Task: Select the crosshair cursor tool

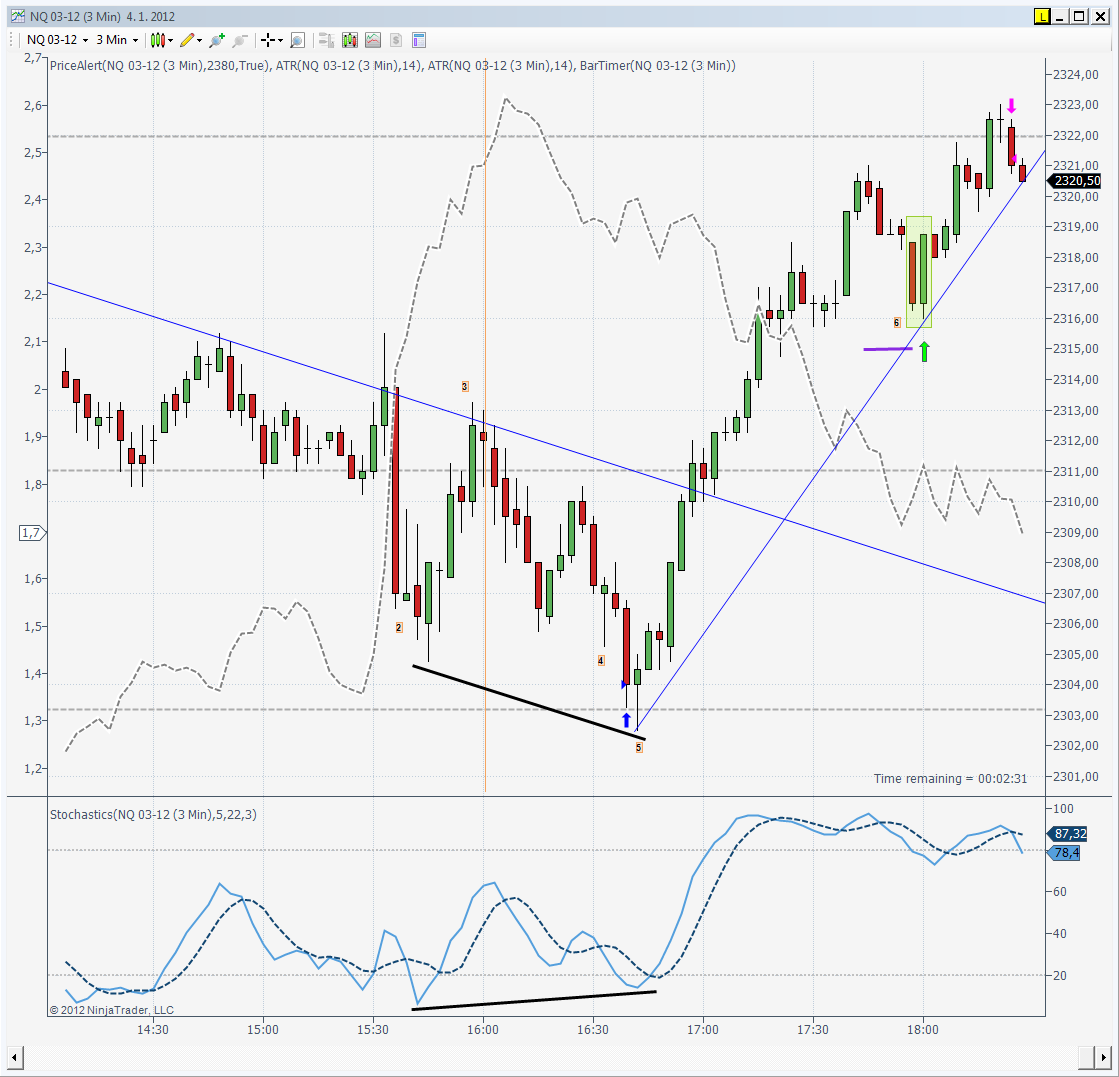Action: [268, 40]
